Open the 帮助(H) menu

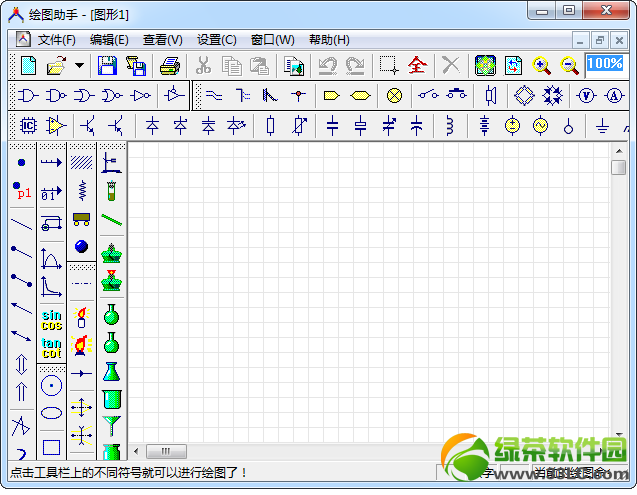(x=329, y=40)
